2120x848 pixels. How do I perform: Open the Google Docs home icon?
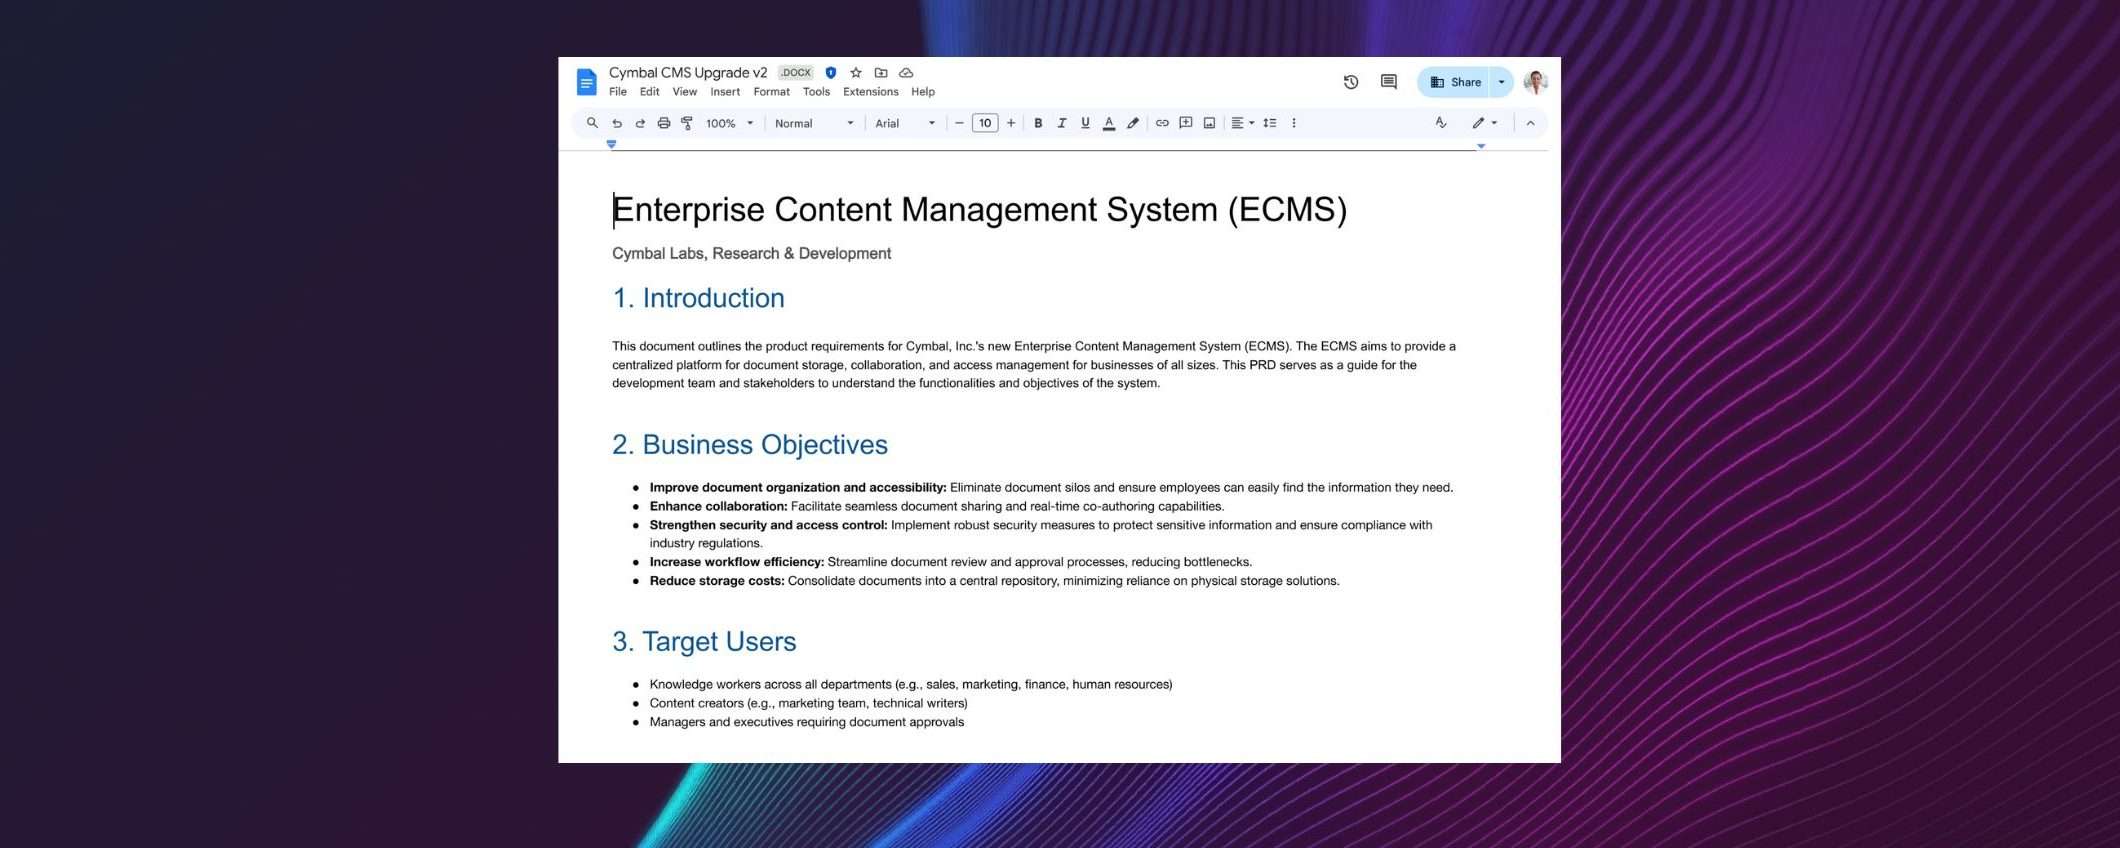[587, 81]
